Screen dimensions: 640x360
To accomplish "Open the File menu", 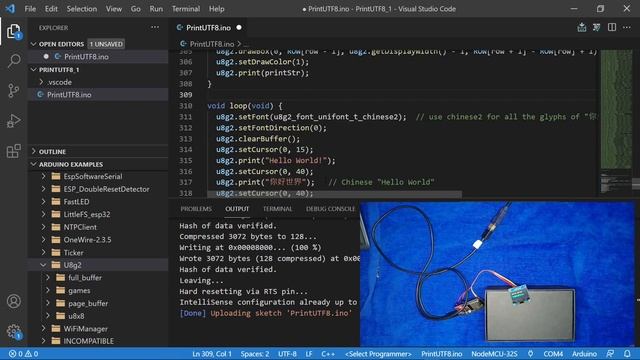I will pyautogui.click(x=30, y=9).
